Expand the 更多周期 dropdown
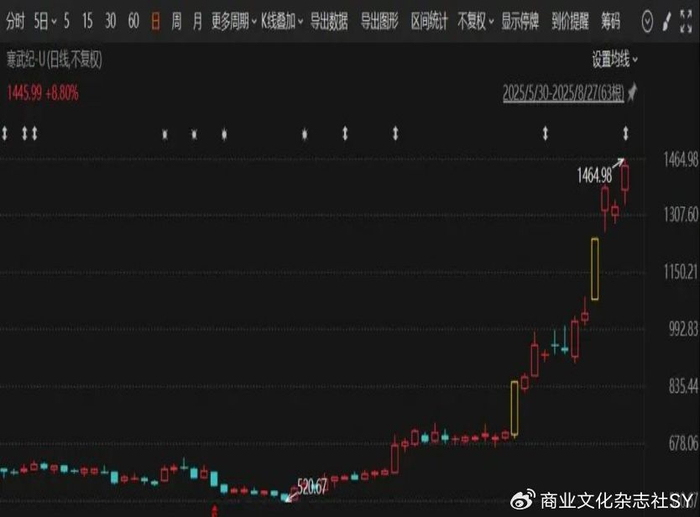 [233, 21]
